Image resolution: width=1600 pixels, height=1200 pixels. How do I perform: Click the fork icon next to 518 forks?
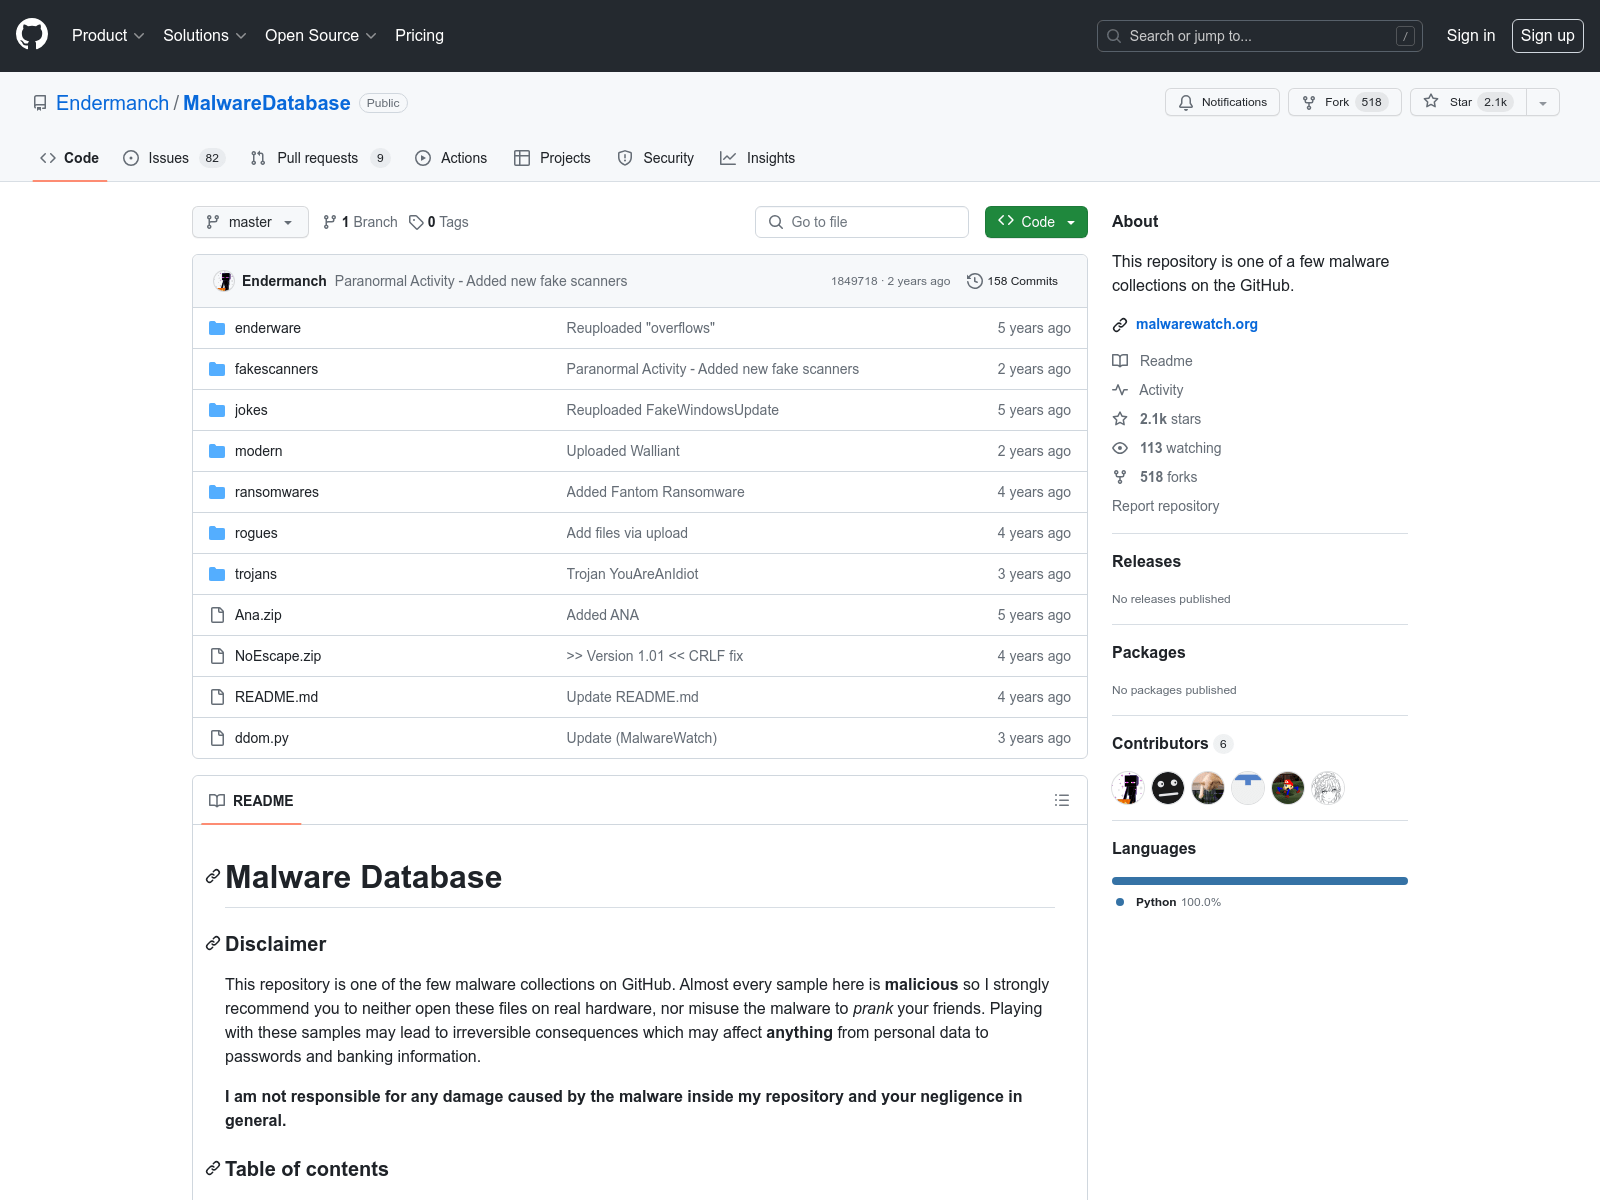pyautogui.click(x=1120, y=477)
